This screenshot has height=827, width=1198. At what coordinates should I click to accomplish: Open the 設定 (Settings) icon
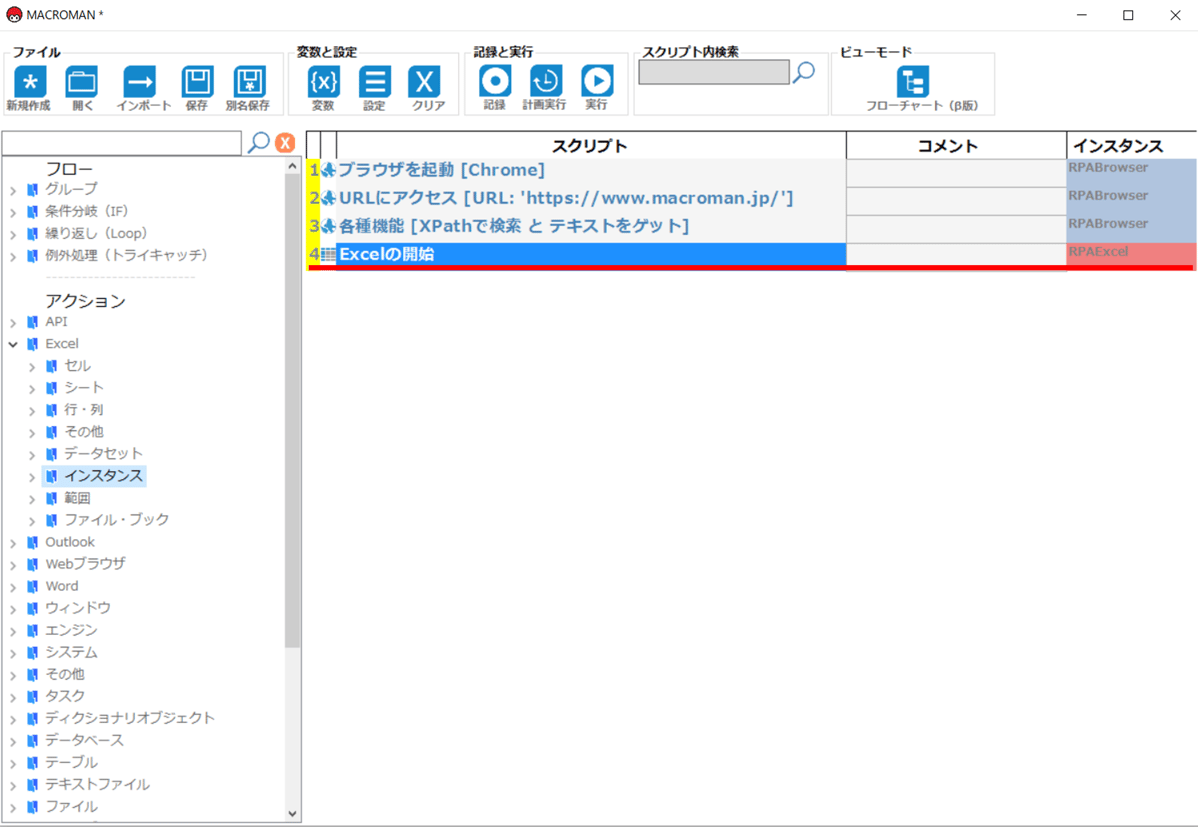click(x=374, y=81)
